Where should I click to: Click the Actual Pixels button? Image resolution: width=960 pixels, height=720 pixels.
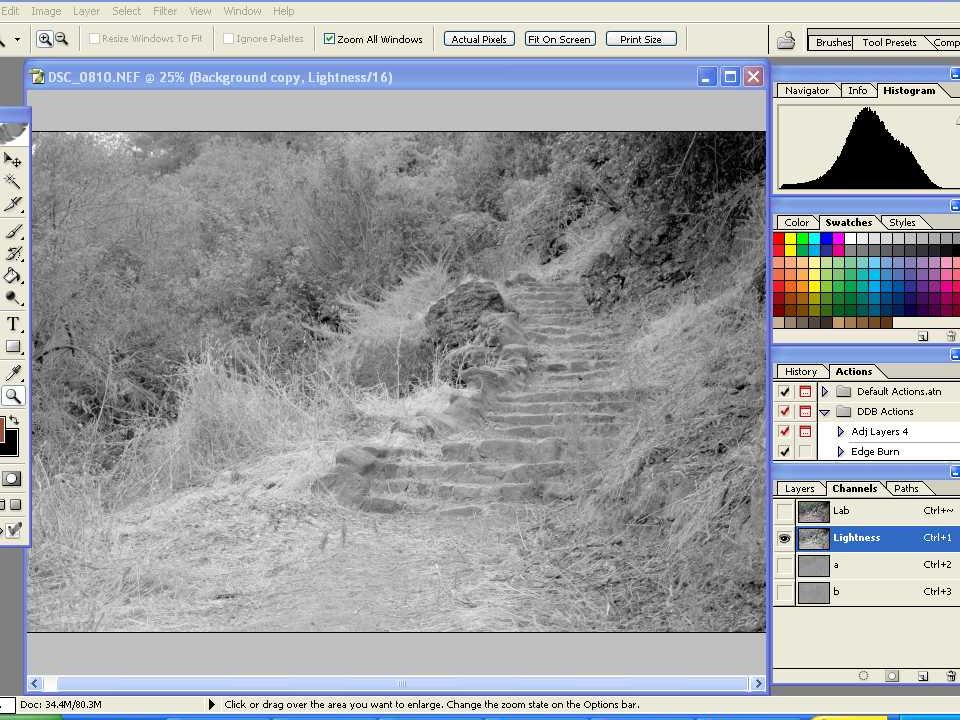479,39
